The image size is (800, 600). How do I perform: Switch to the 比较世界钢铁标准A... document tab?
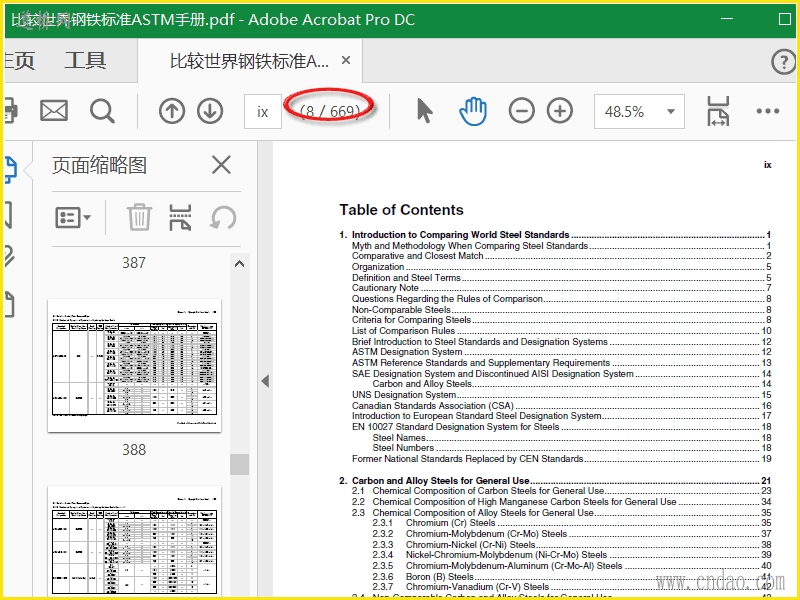click(249, 61)
